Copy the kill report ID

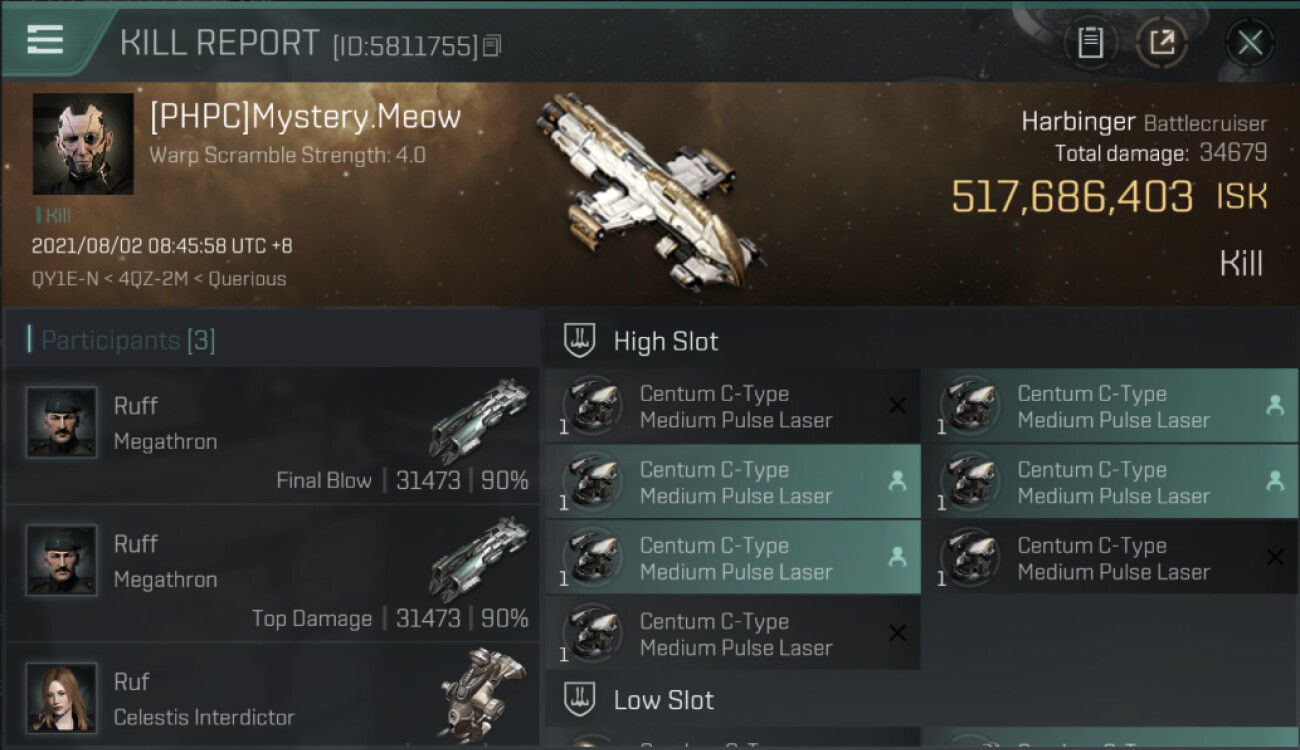tap(491, 46)
